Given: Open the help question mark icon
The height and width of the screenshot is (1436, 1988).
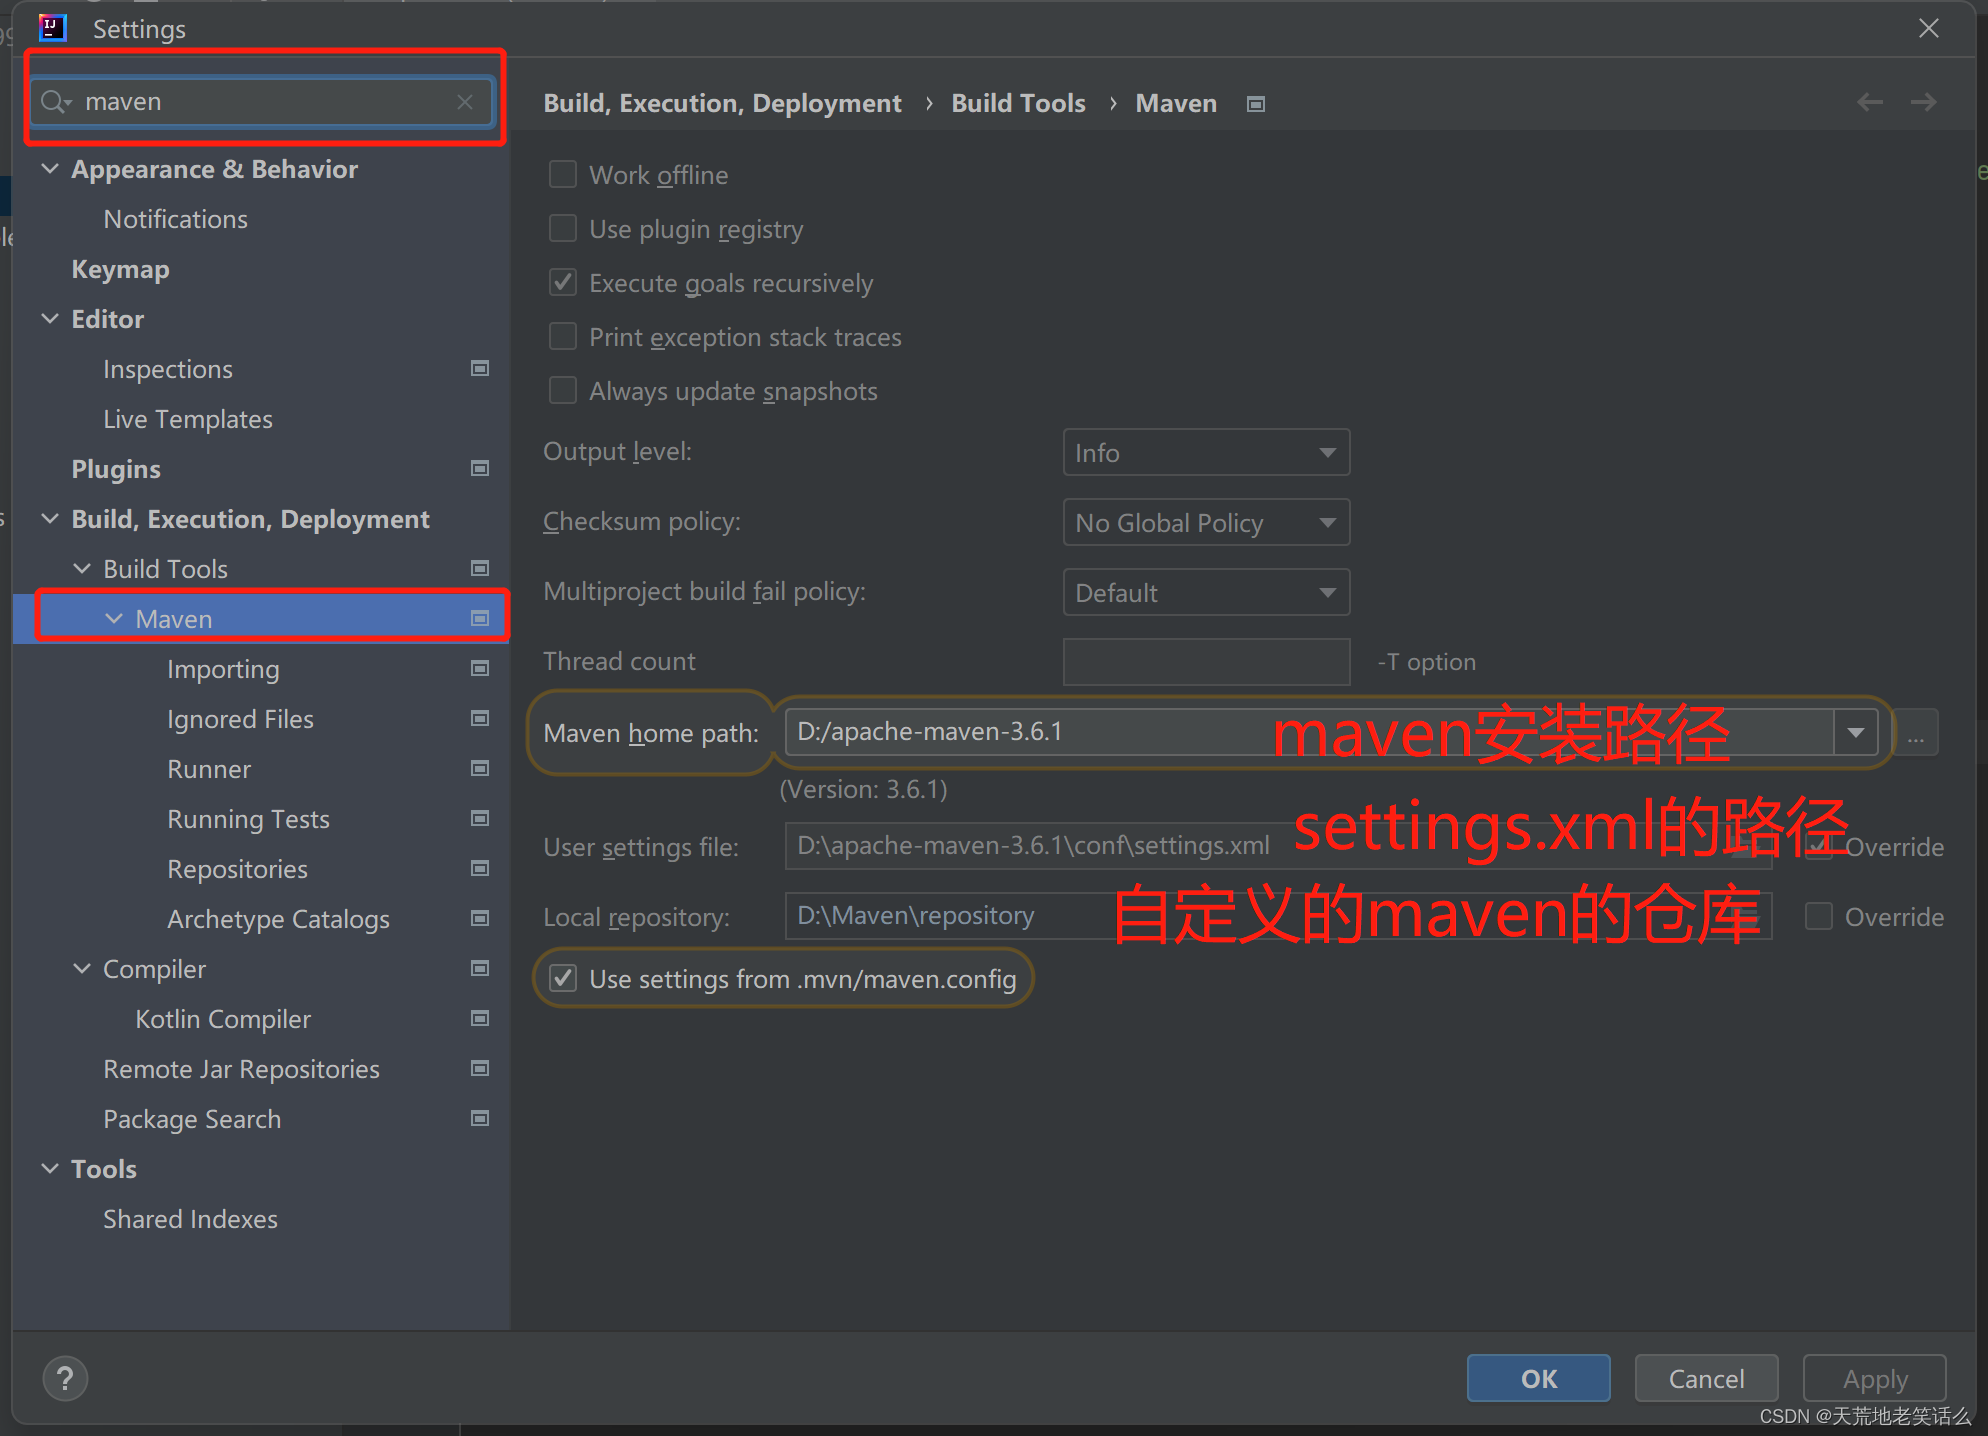Looking at the screenshot, I should 65,1378.
